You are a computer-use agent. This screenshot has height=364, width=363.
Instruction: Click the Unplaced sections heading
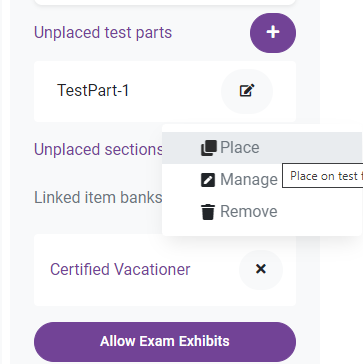coord(98,149)
